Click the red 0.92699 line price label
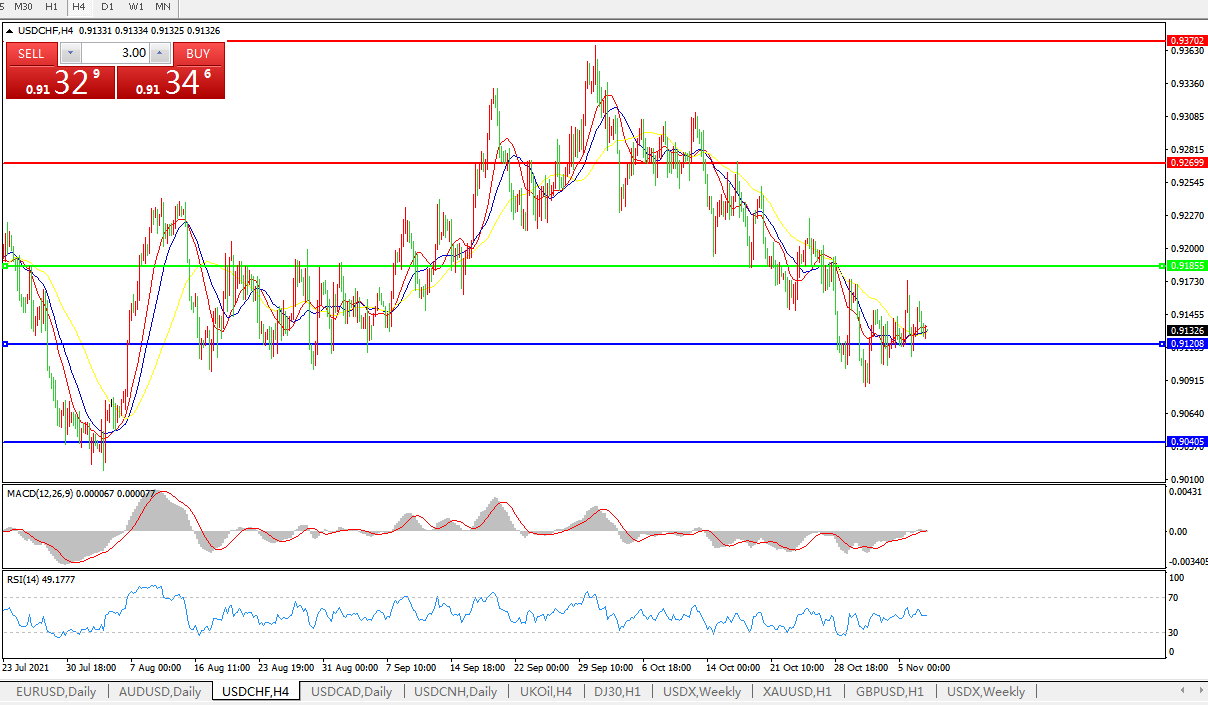This screenshot has width=1208, height=705. [x=1187, y=162]
